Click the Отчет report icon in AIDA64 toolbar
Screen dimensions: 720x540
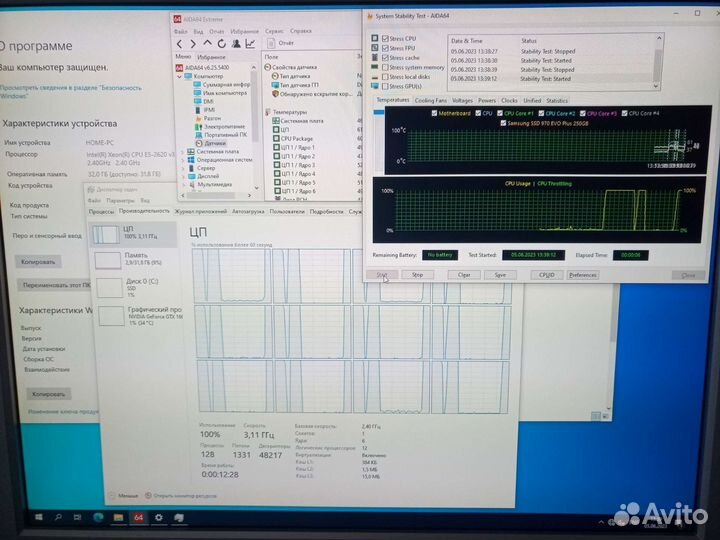(x=271, y=43)
